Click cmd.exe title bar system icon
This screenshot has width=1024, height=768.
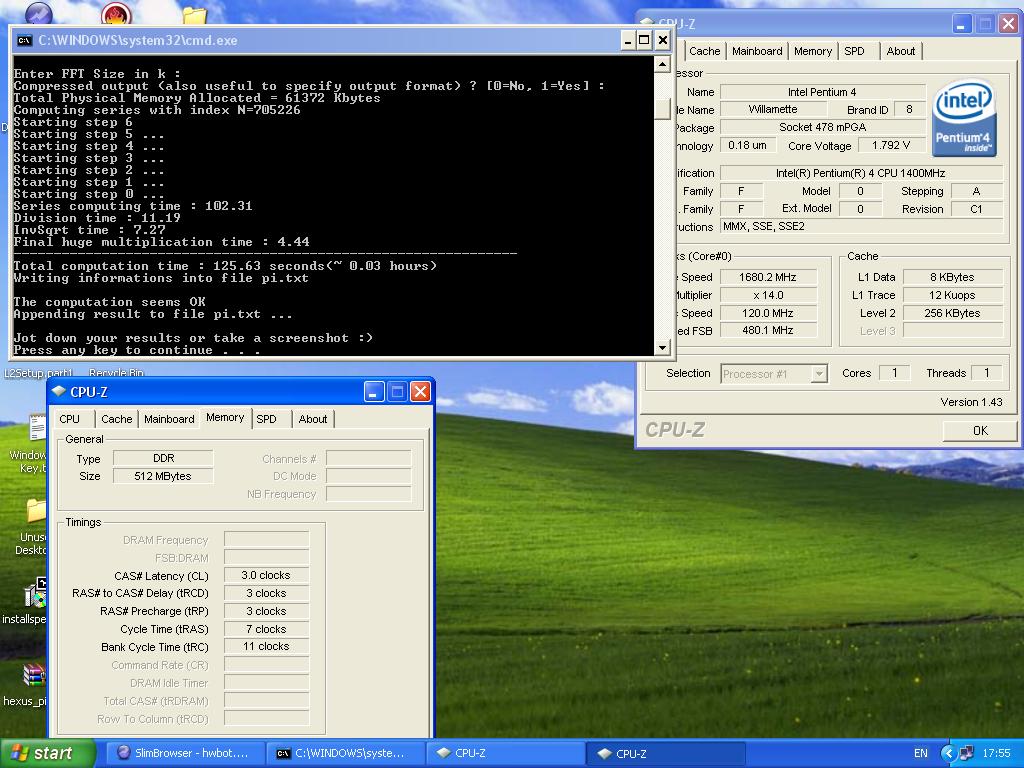point(24,40)
